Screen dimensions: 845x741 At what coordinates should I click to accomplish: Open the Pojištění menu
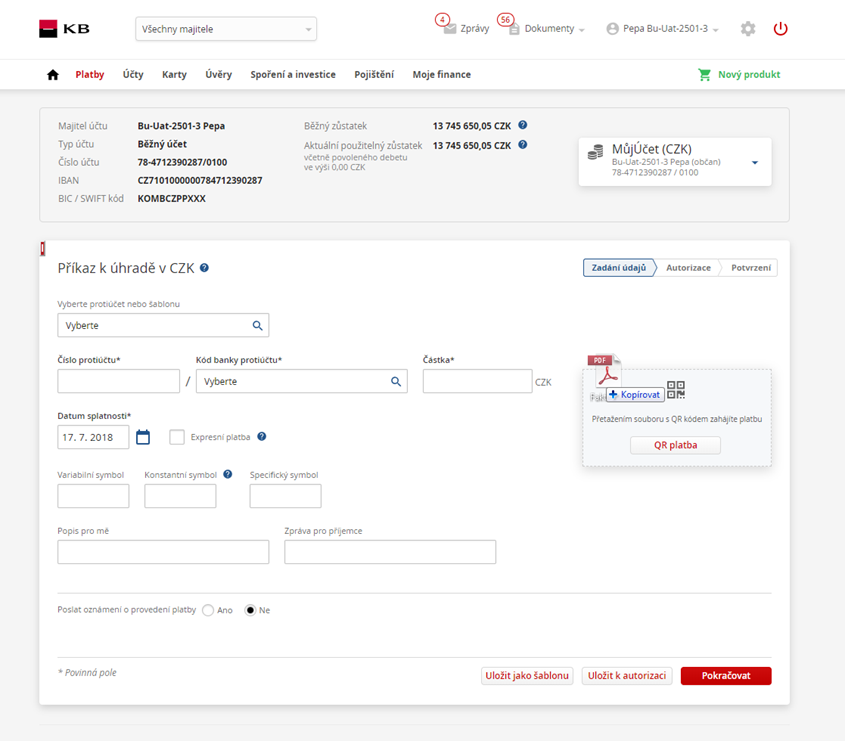(x=374, y=74)
